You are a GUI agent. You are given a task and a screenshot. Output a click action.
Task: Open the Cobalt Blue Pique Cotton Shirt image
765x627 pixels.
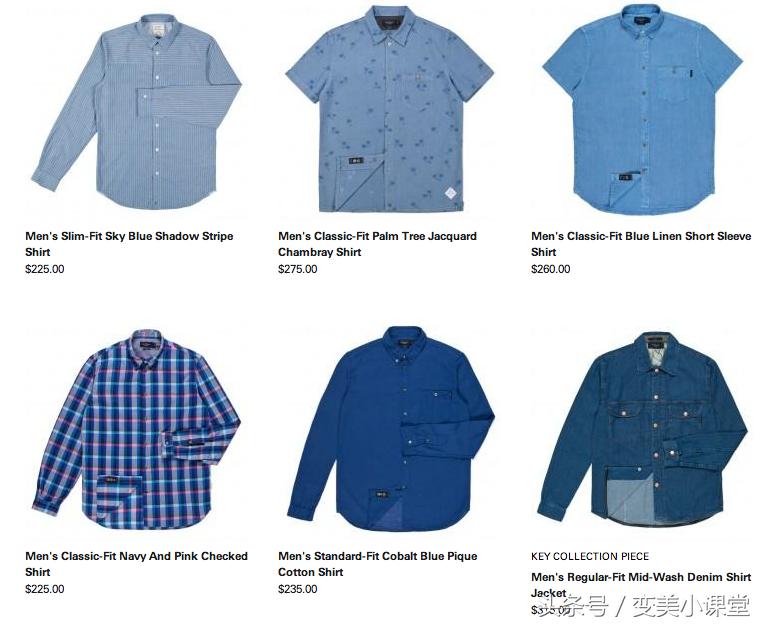[391, 429]
